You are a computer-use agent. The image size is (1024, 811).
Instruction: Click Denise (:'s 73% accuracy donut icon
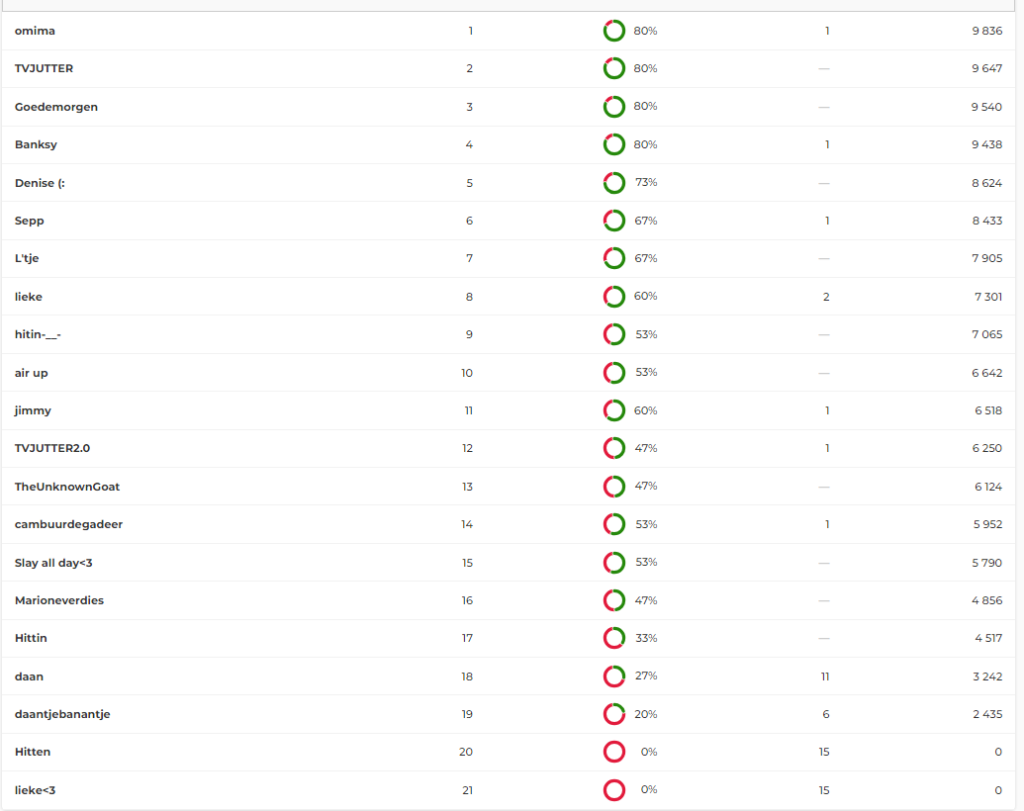614,183
